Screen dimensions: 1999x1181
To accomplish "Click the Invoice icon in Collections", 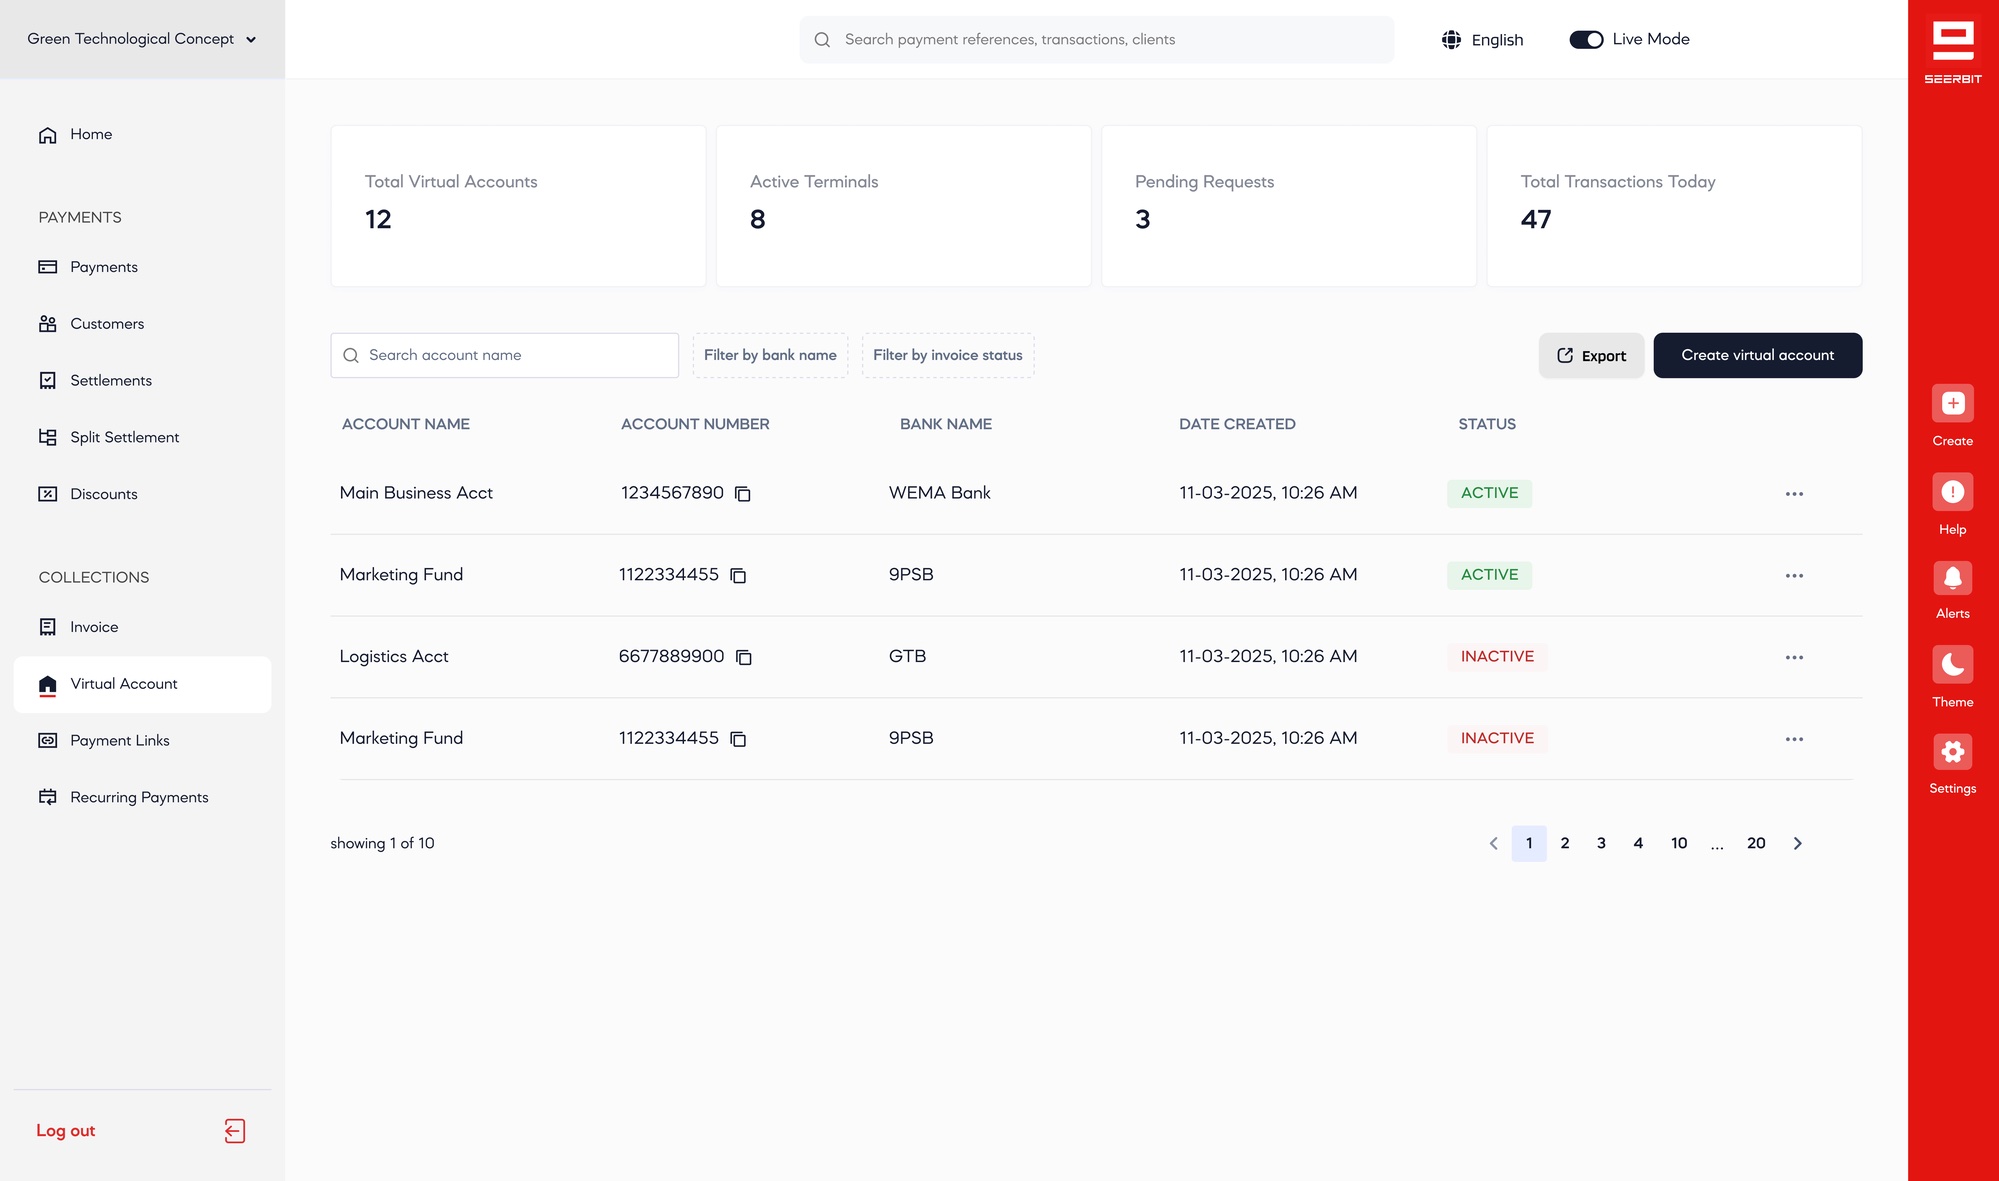I will (47, 627).
